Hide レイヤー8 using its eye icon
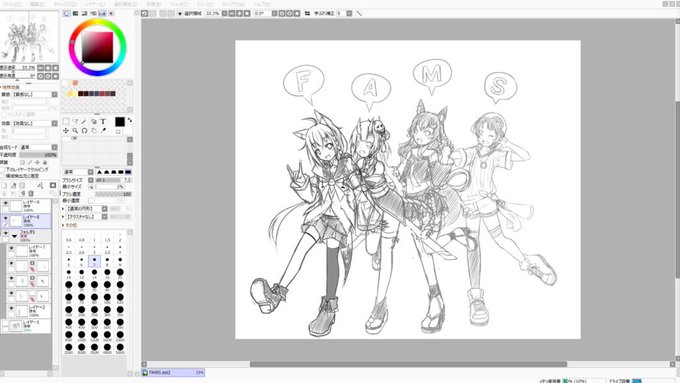Viewport: 680px width, 383px height. 5,219
